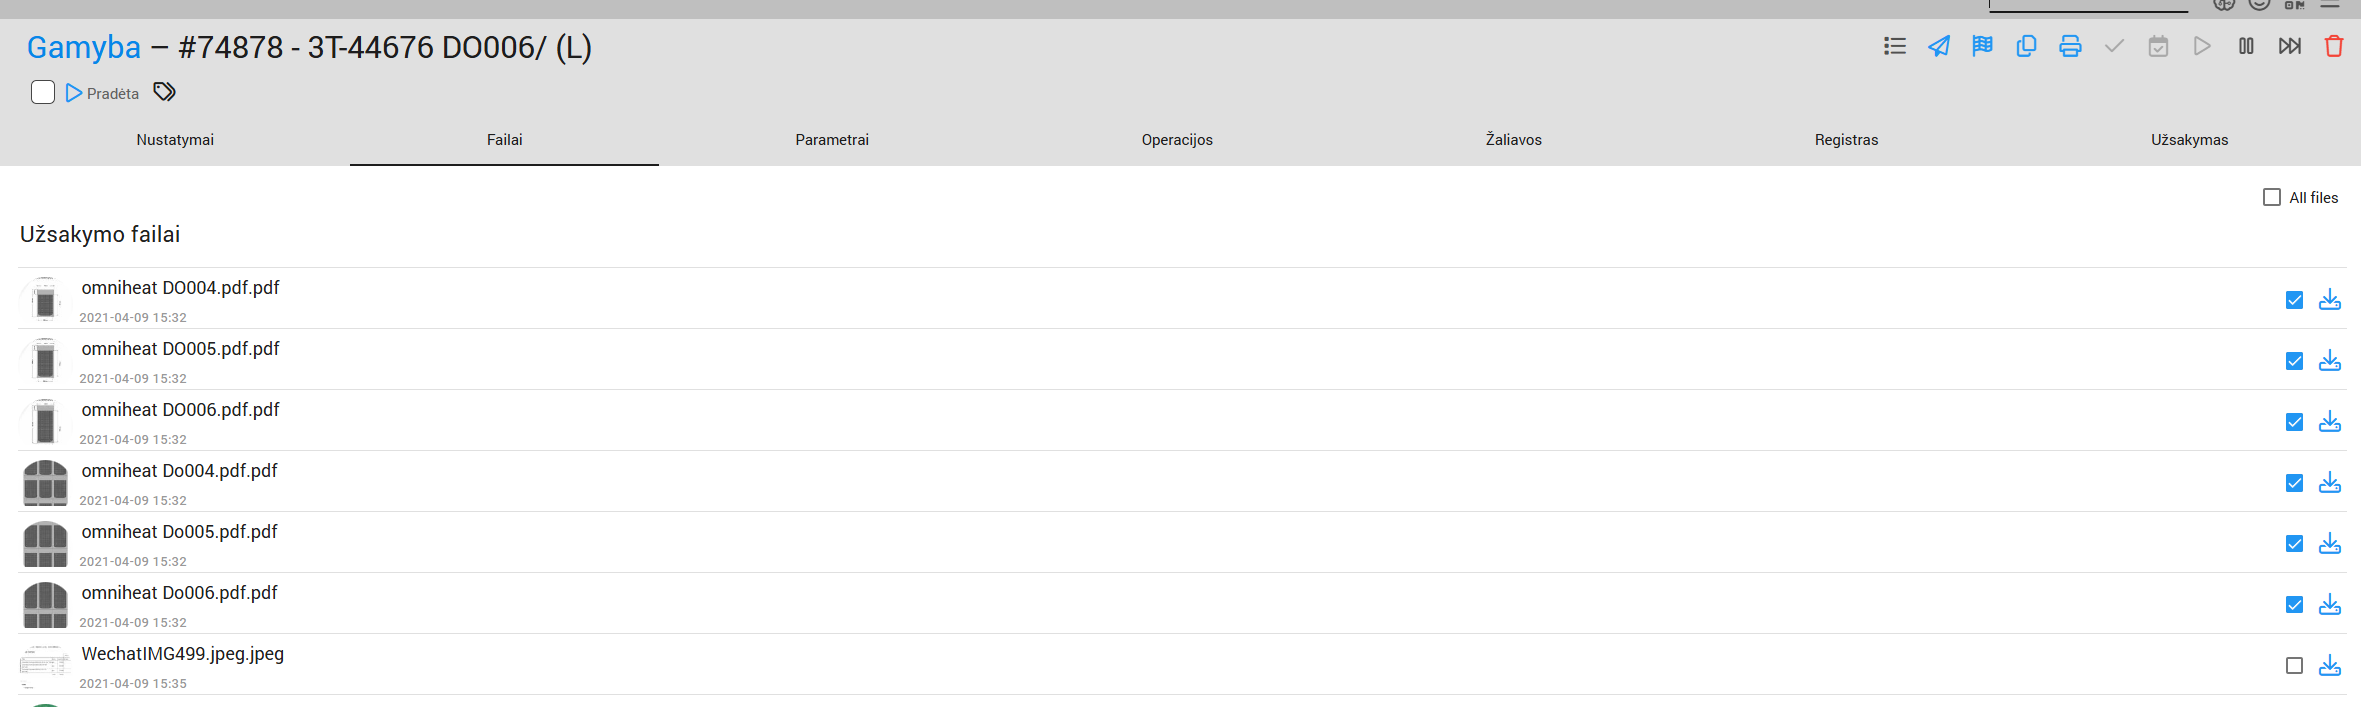Image resolution: width=2361 pixels, height=707 pixels.
Task: Click the checkered flag icon
Action: pos(1982,47)
